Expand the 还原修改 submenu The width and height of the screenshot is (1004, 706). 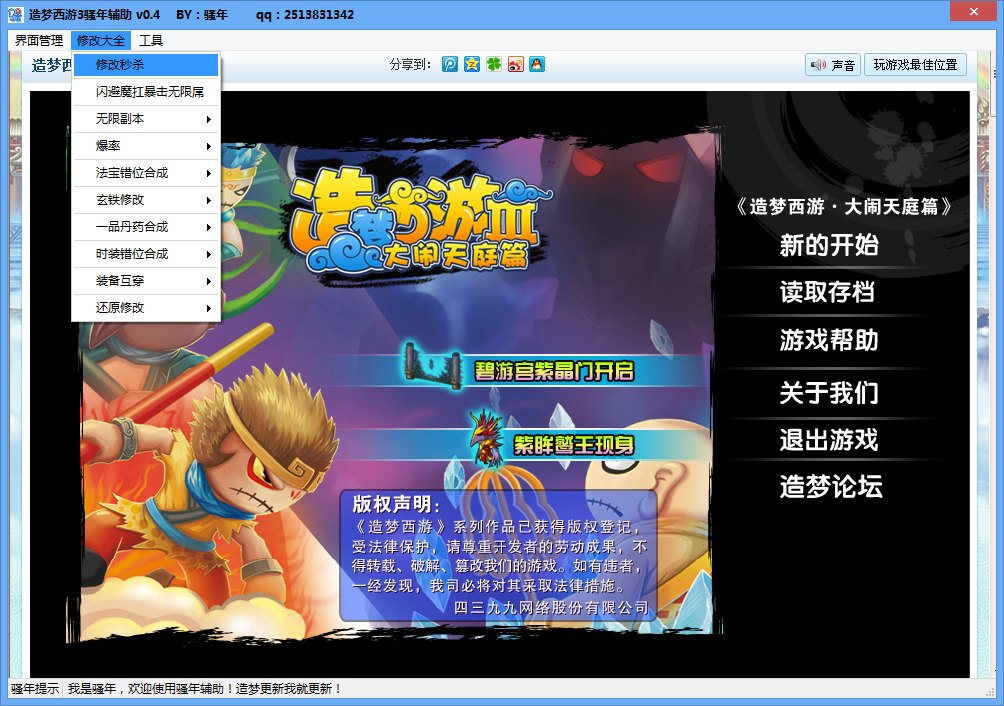146,308
